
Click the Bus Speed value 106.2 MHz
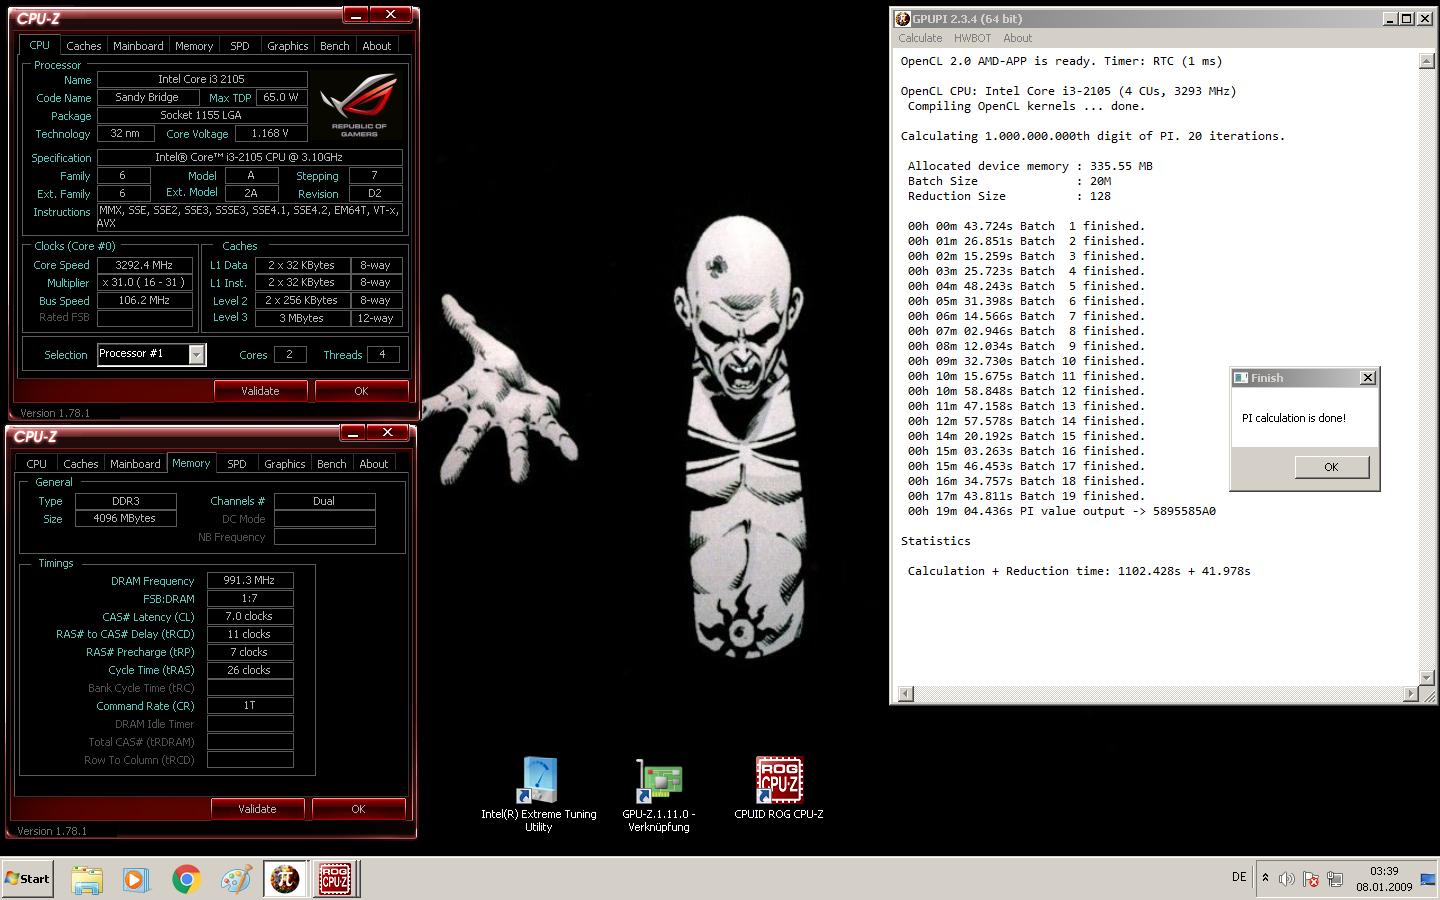point(145,301)
